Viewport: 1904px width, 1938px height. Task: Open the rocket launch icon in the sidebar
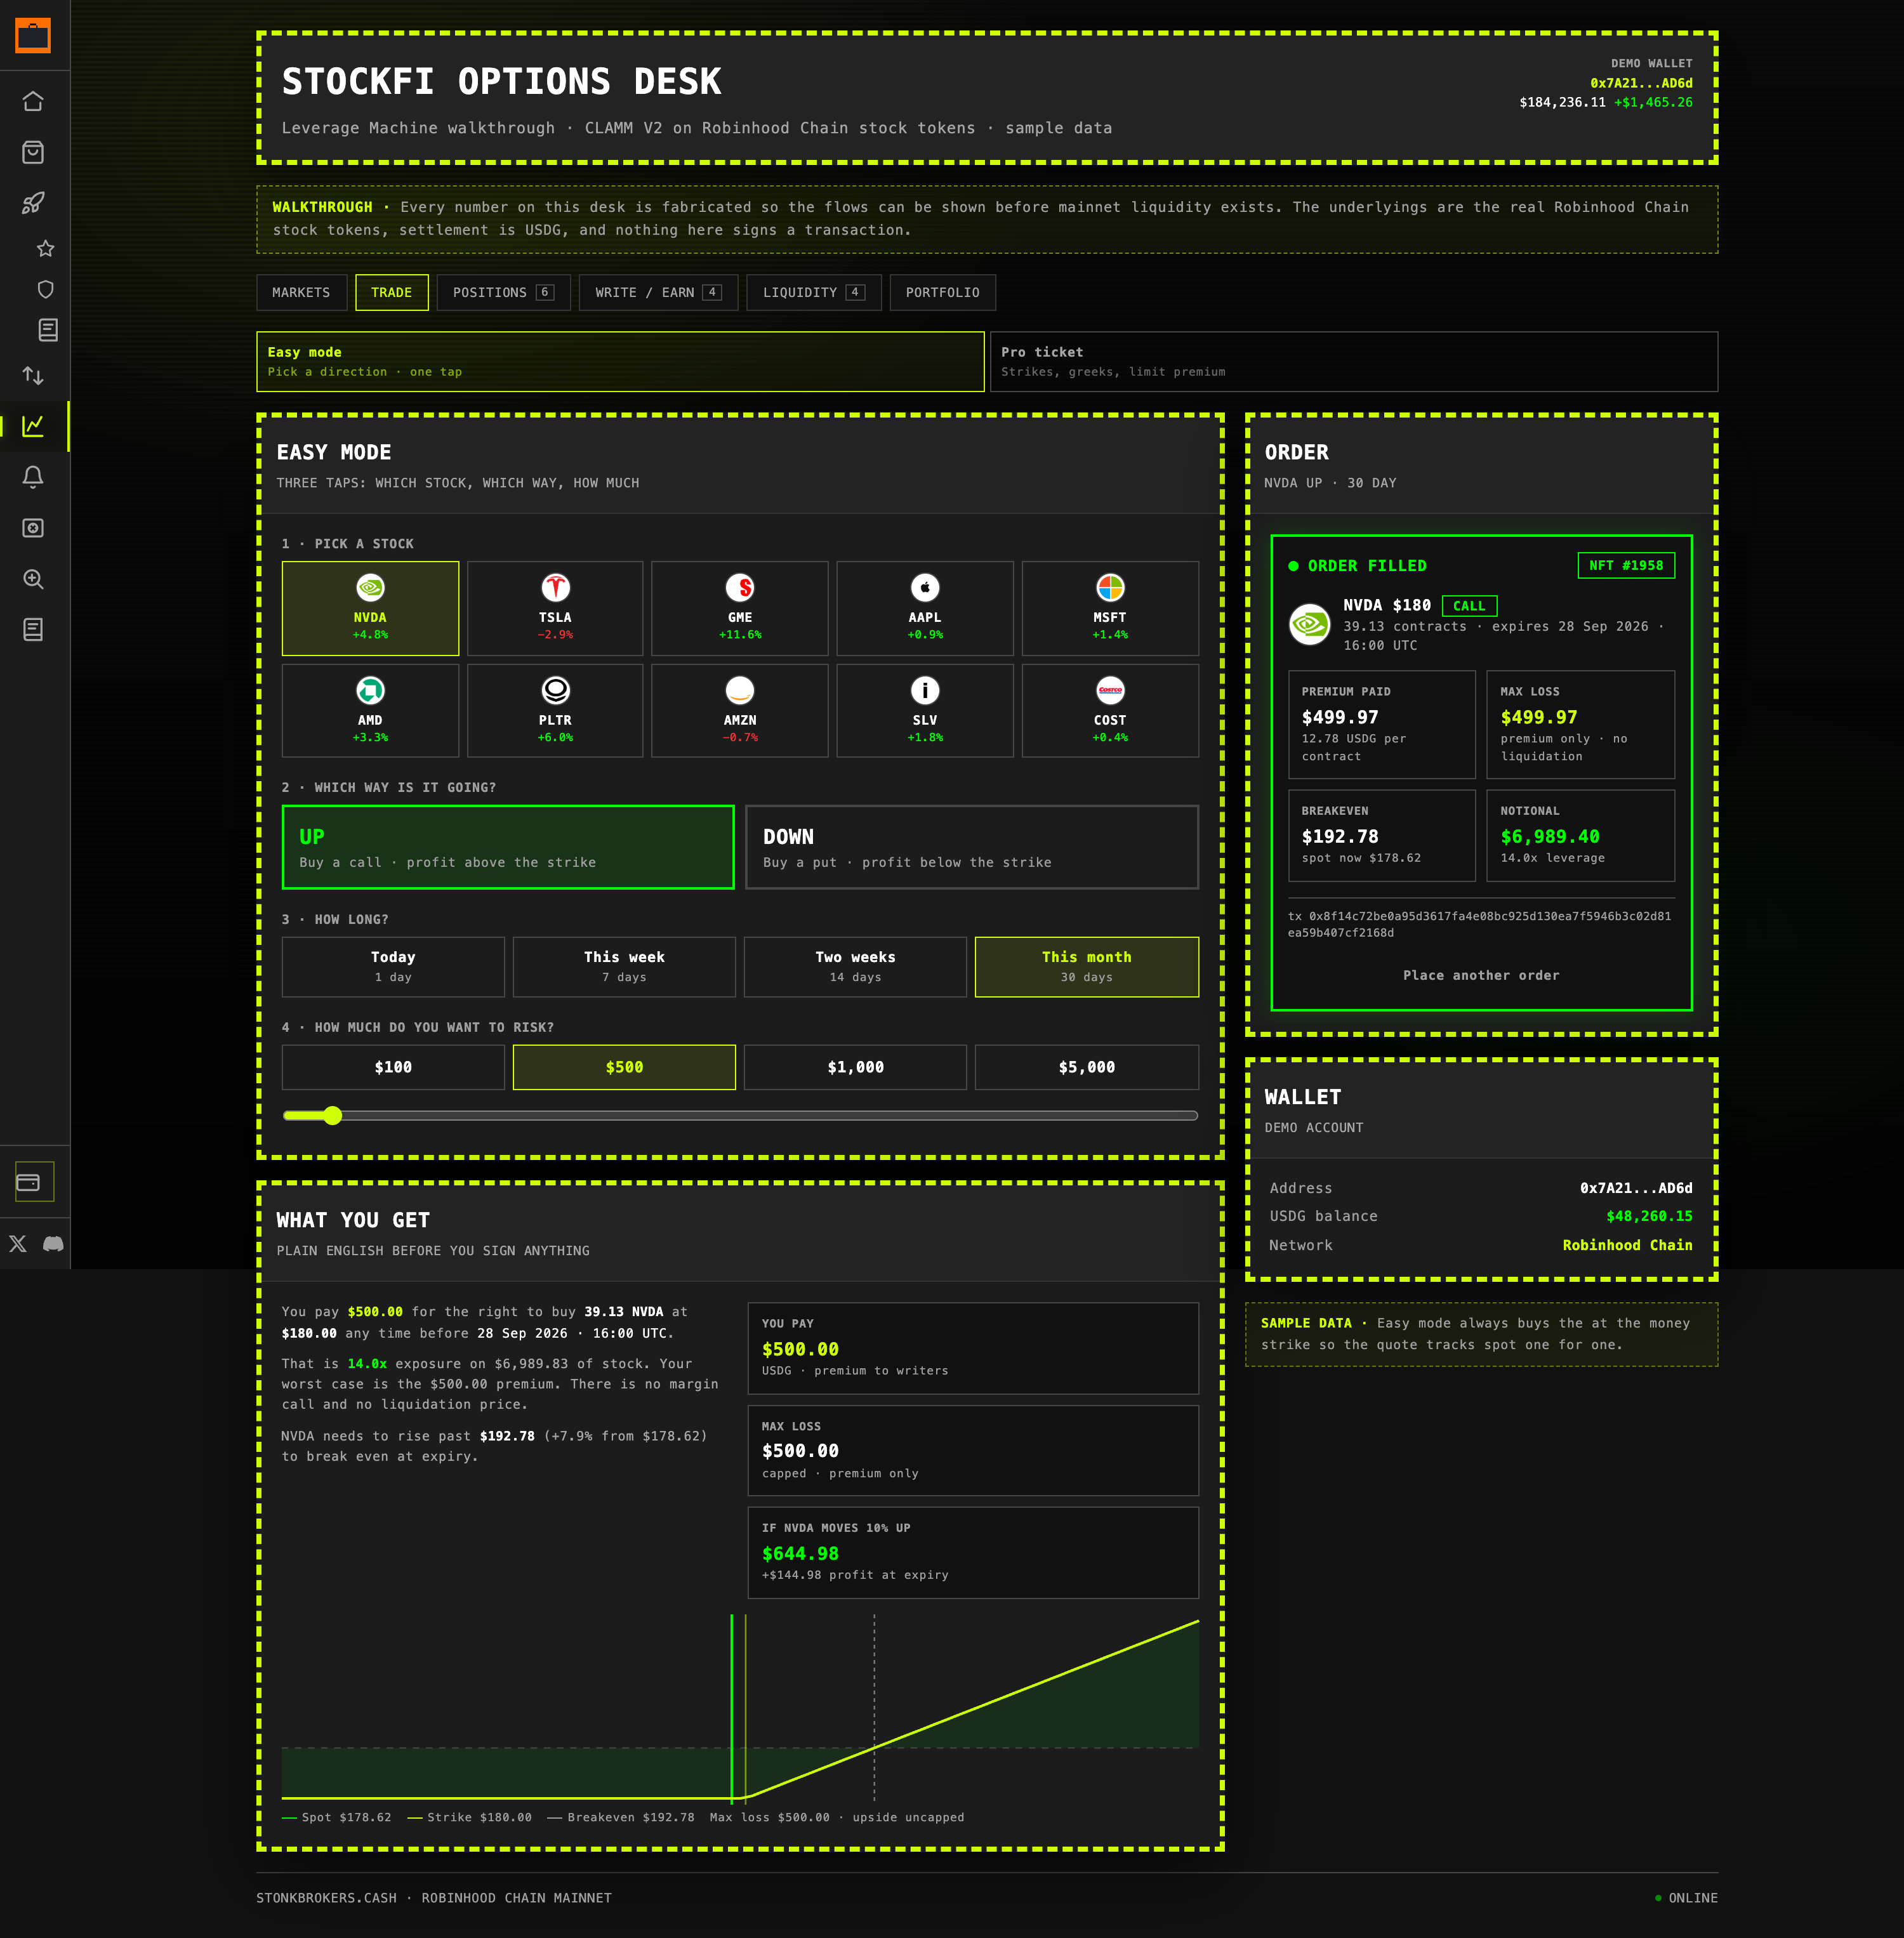pyautogui.click(x=33, y=203)
